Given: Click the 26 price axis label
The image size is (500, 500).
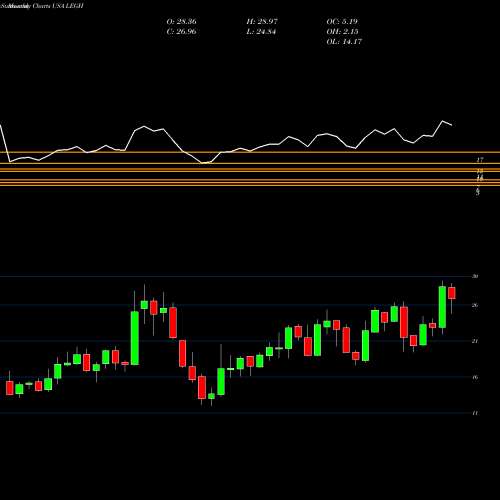Looking at the screenshot, I should coord(475,305).
